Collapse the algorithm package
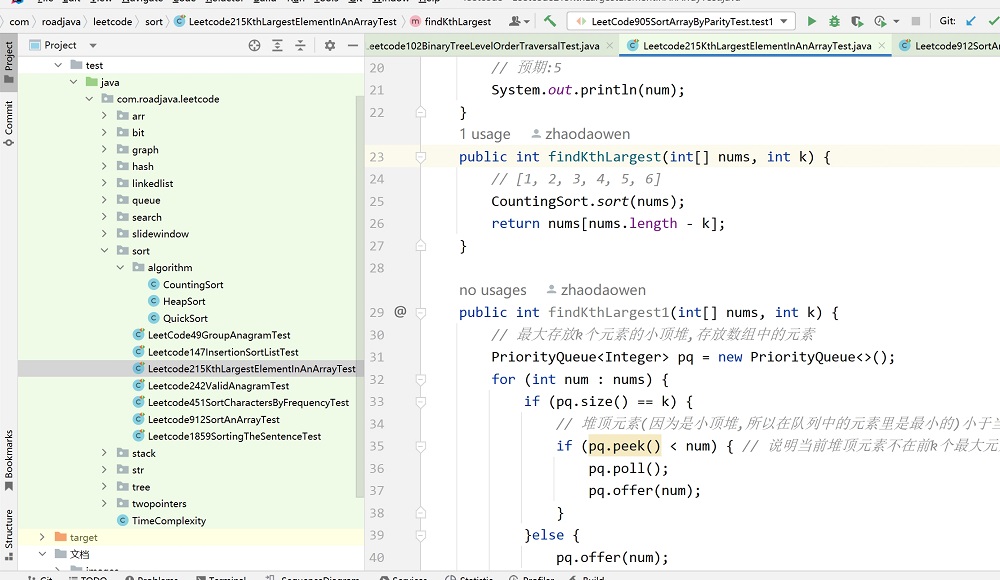The width and height of the screenshot is (1000, 580). 120,267
